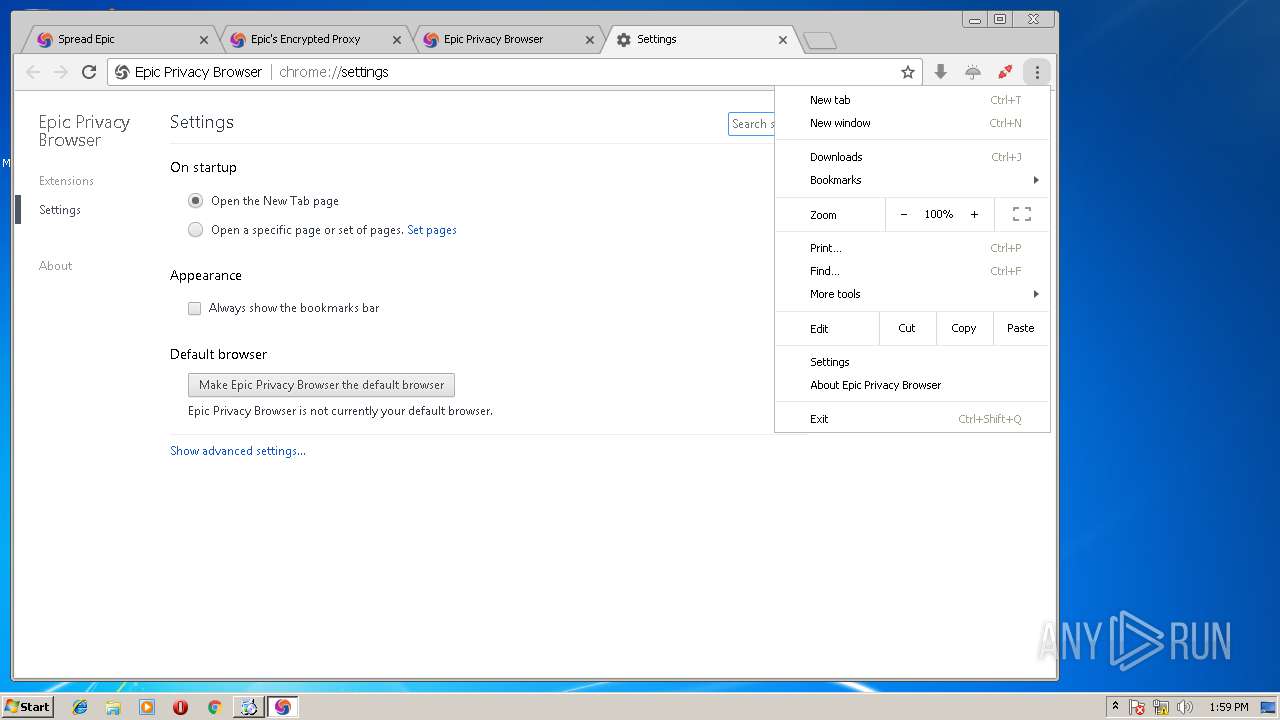The image size is (1280, 720).
Task: Click Paste in the Edit row
Action: [1021, 328]
